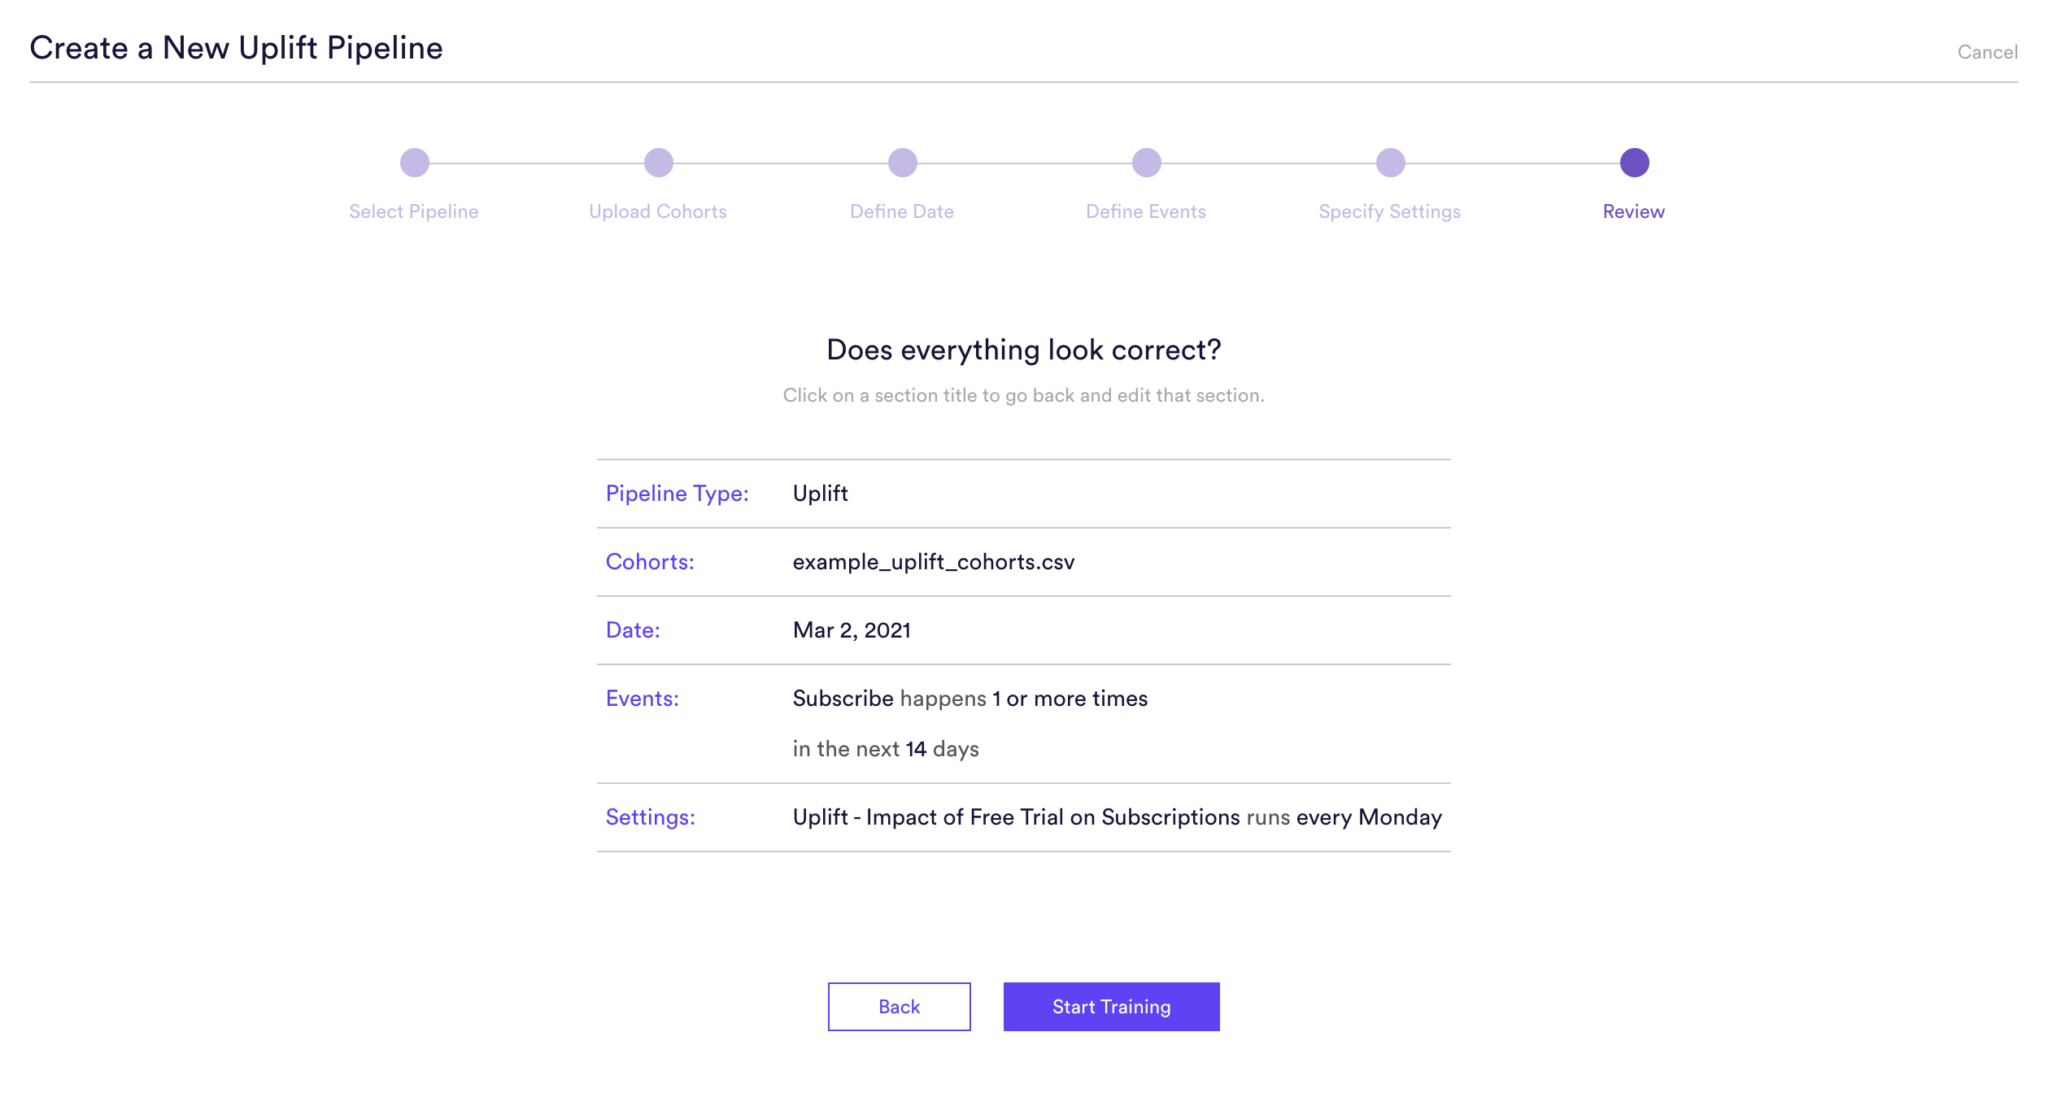Go to the Upload Cohorts step label

coord(658,211)
